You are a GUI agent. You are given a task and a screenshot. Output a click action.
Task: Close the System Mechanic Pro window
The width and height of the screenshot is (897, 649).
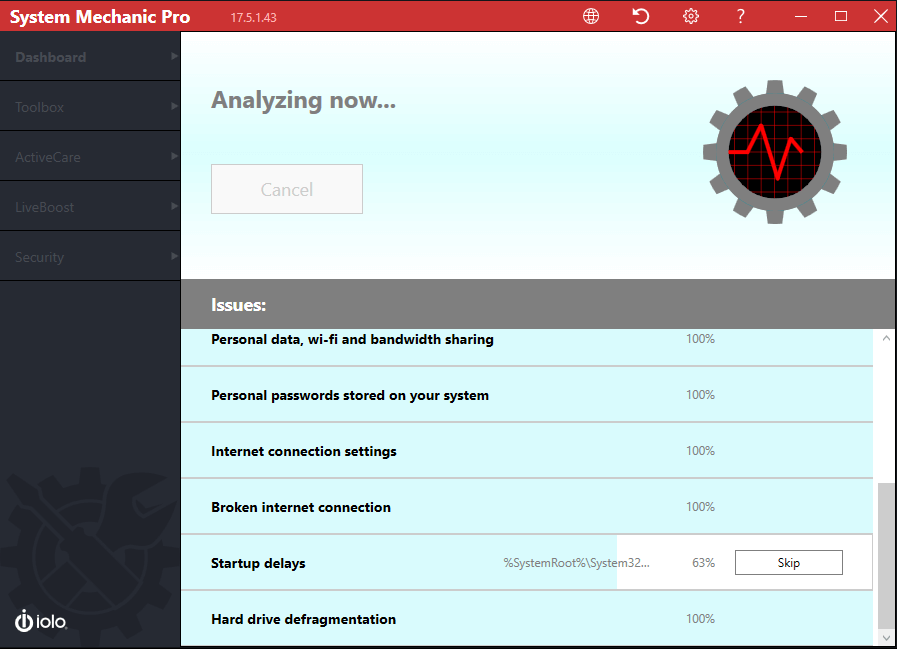pos(881,16)
